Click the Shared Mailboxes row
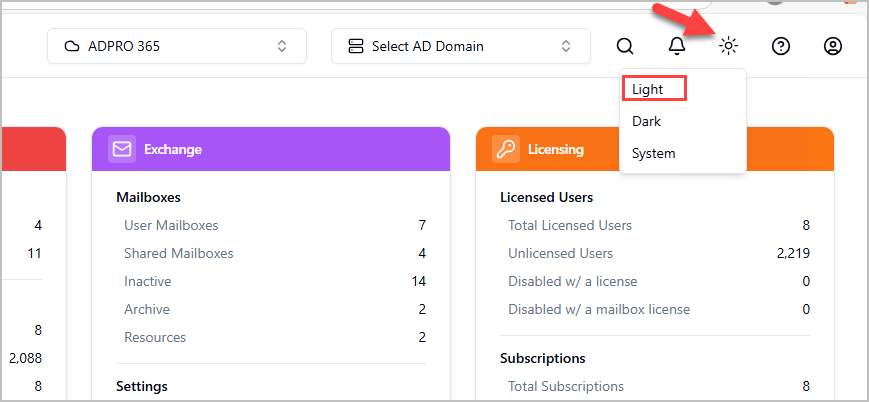869x402 pixels. tap(179, 253)
